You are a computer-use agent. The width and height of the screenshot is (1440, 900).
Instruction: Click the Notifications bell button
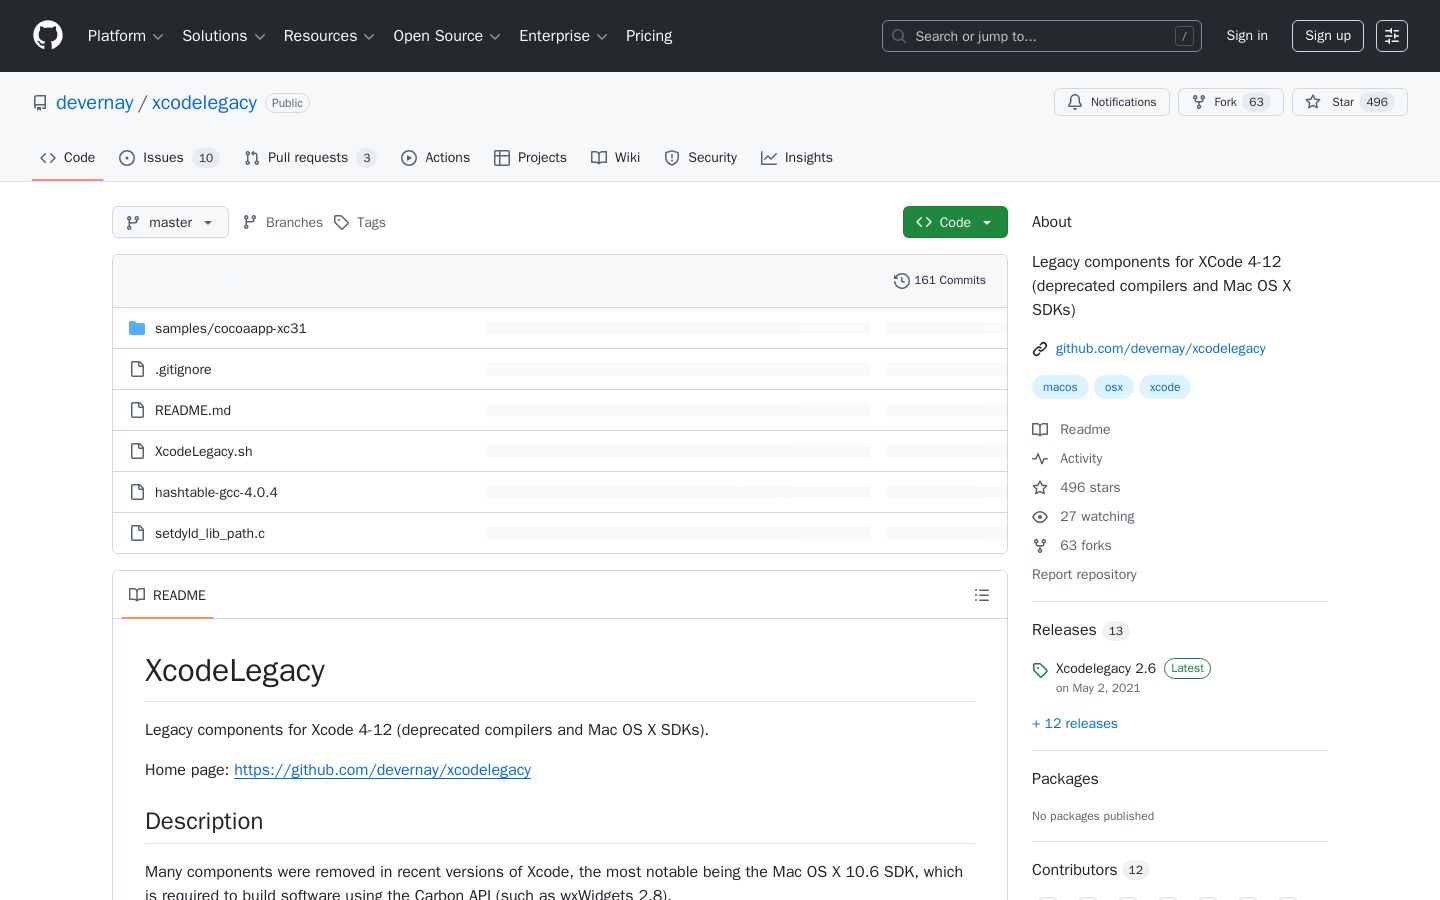[x=1112, y=102]
